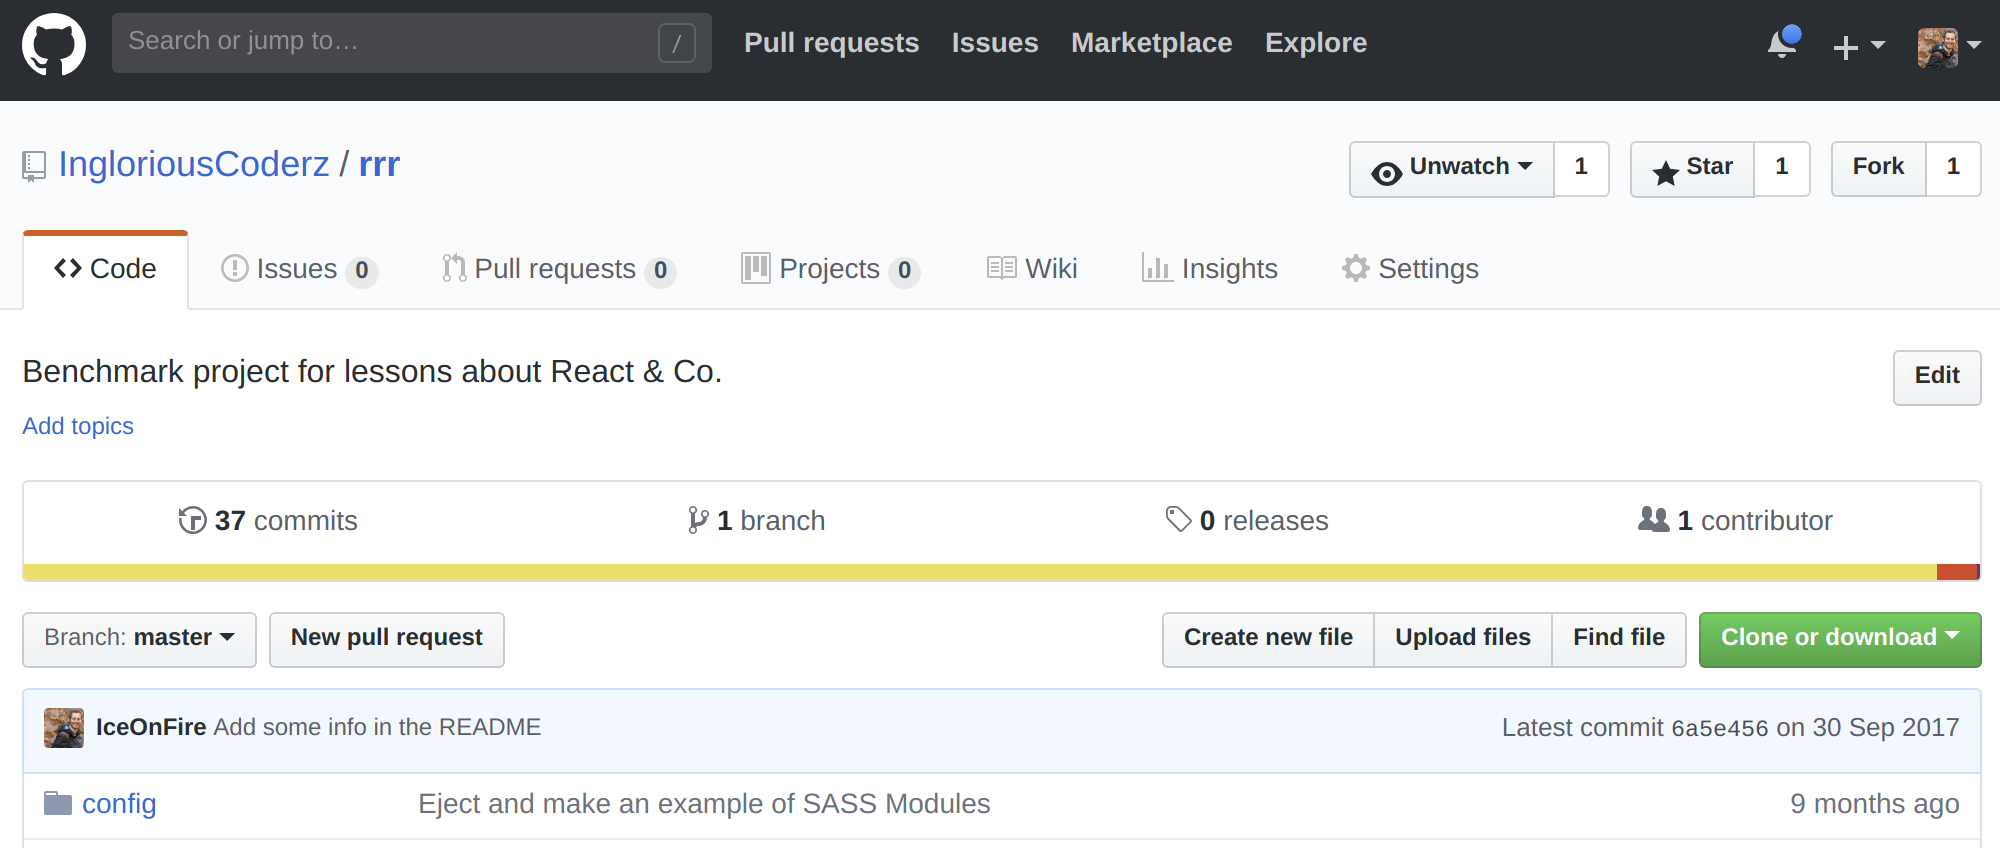The width and height of the screenshot is (2000, 848).
Task: Expand the Unwatch dropdown
Action: (1452, 169)
